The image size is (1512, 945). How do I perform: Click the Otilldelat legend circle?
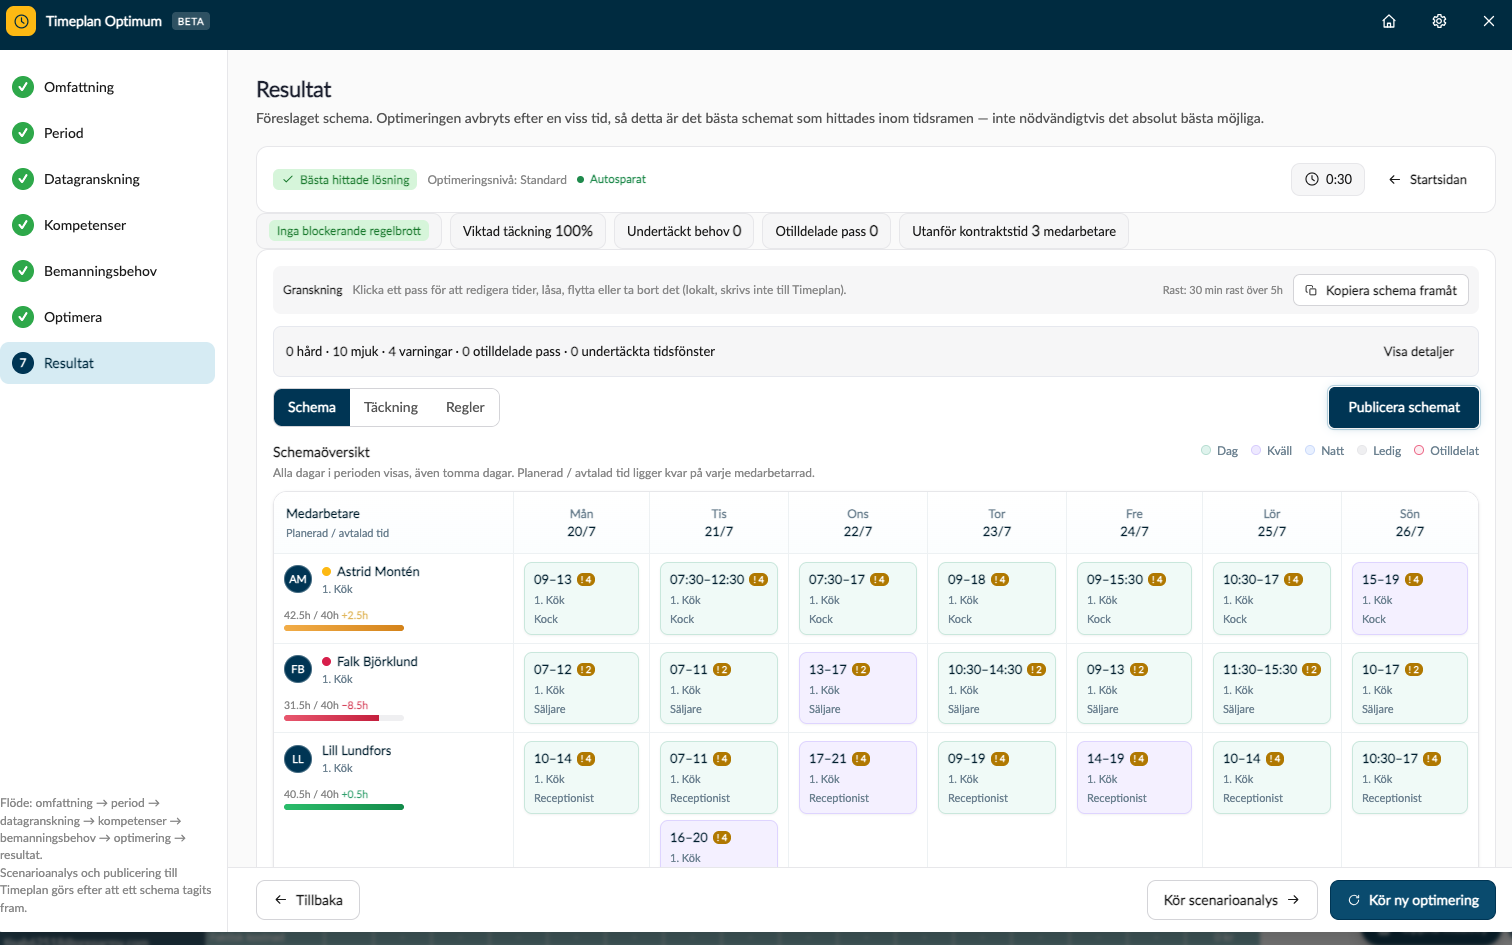tap(1419, 451)
